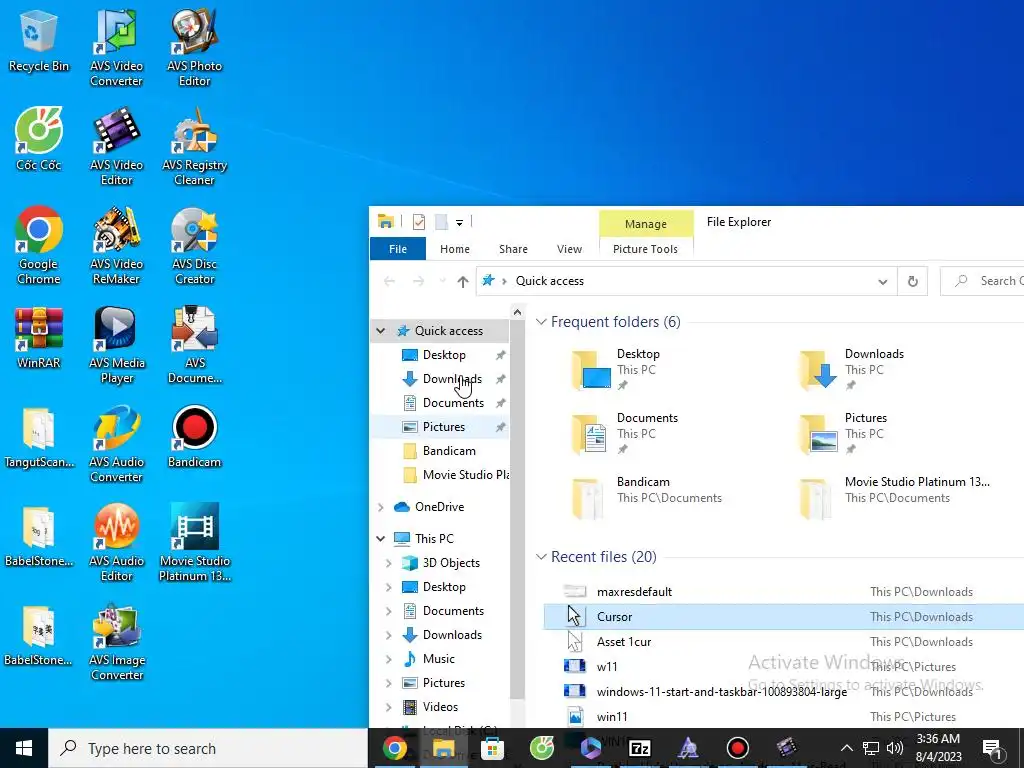Select AVS Disc Creator desktop icon

pos(194,246)
